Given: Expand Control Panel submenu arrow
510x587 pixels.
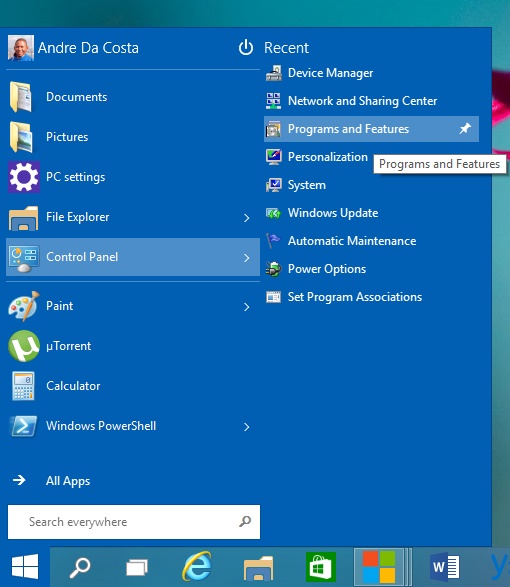Looking at the screenshot, I should point(246,258).
